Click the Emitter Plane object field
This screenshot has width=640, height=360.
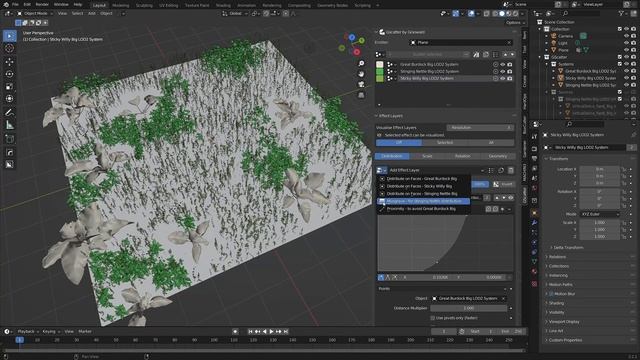(x=460, y=42)
